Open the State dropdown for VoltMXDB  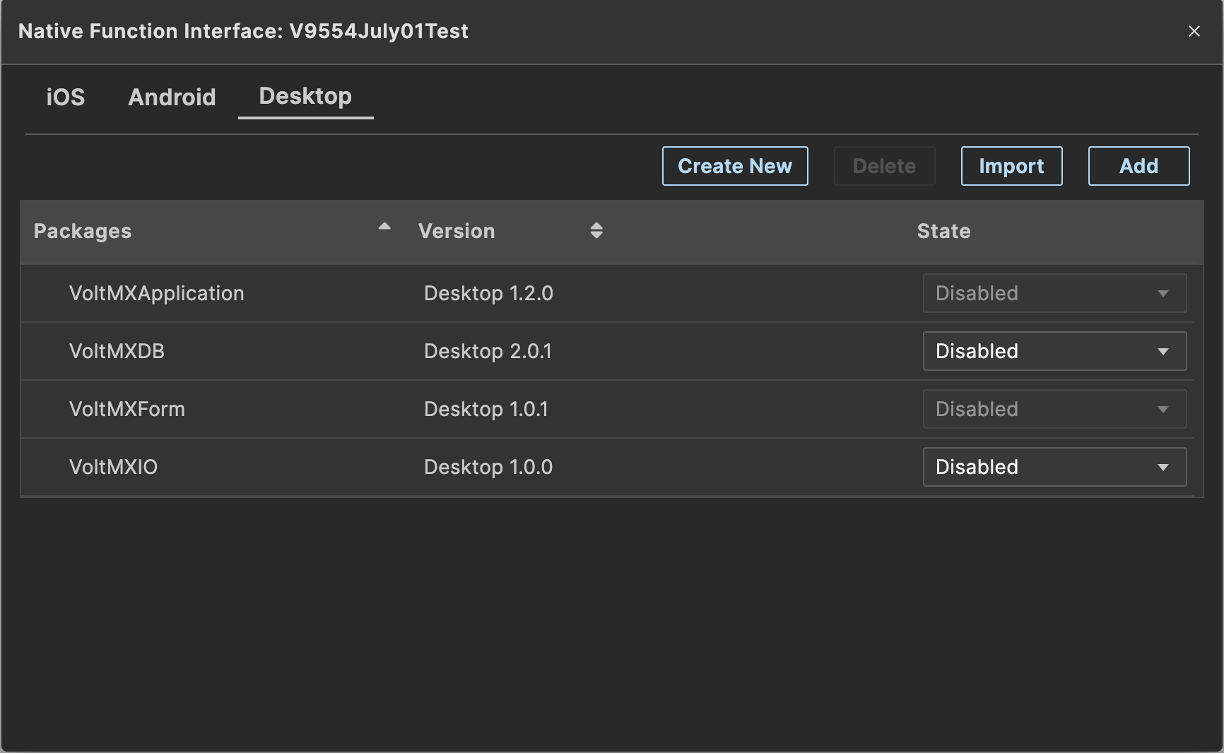click(x=1054, y=351)
